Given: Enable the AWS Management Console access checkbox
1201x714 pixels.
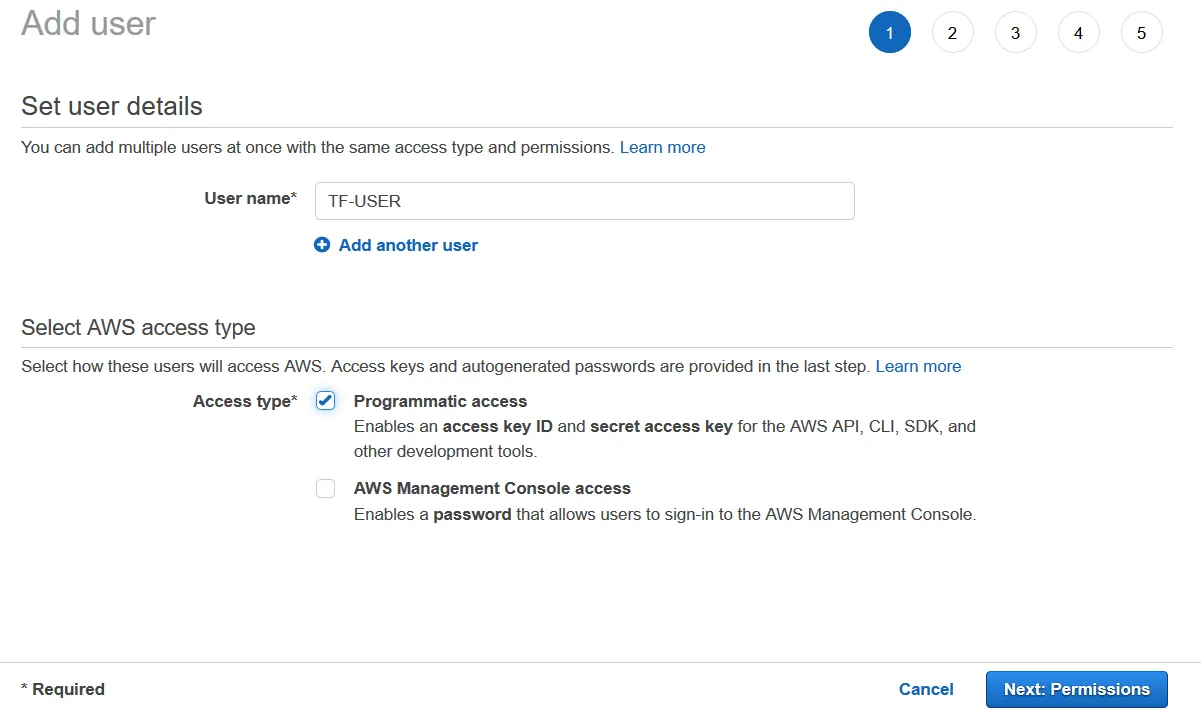Looking at the screenshot, I should click(325, 489).
